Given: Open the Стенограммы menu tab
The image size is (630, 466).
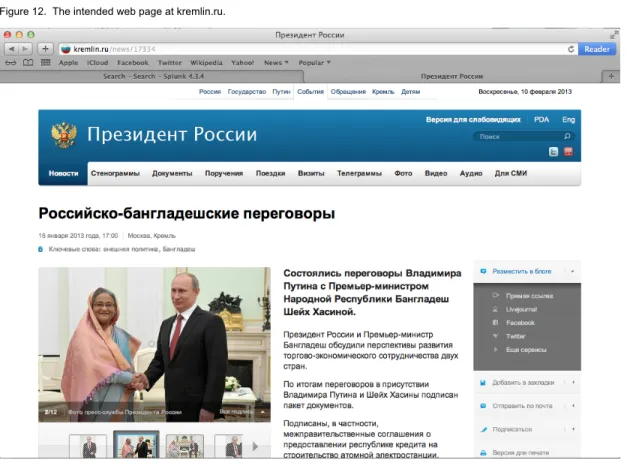Looking at the screenshot, I should coord(115,173).
